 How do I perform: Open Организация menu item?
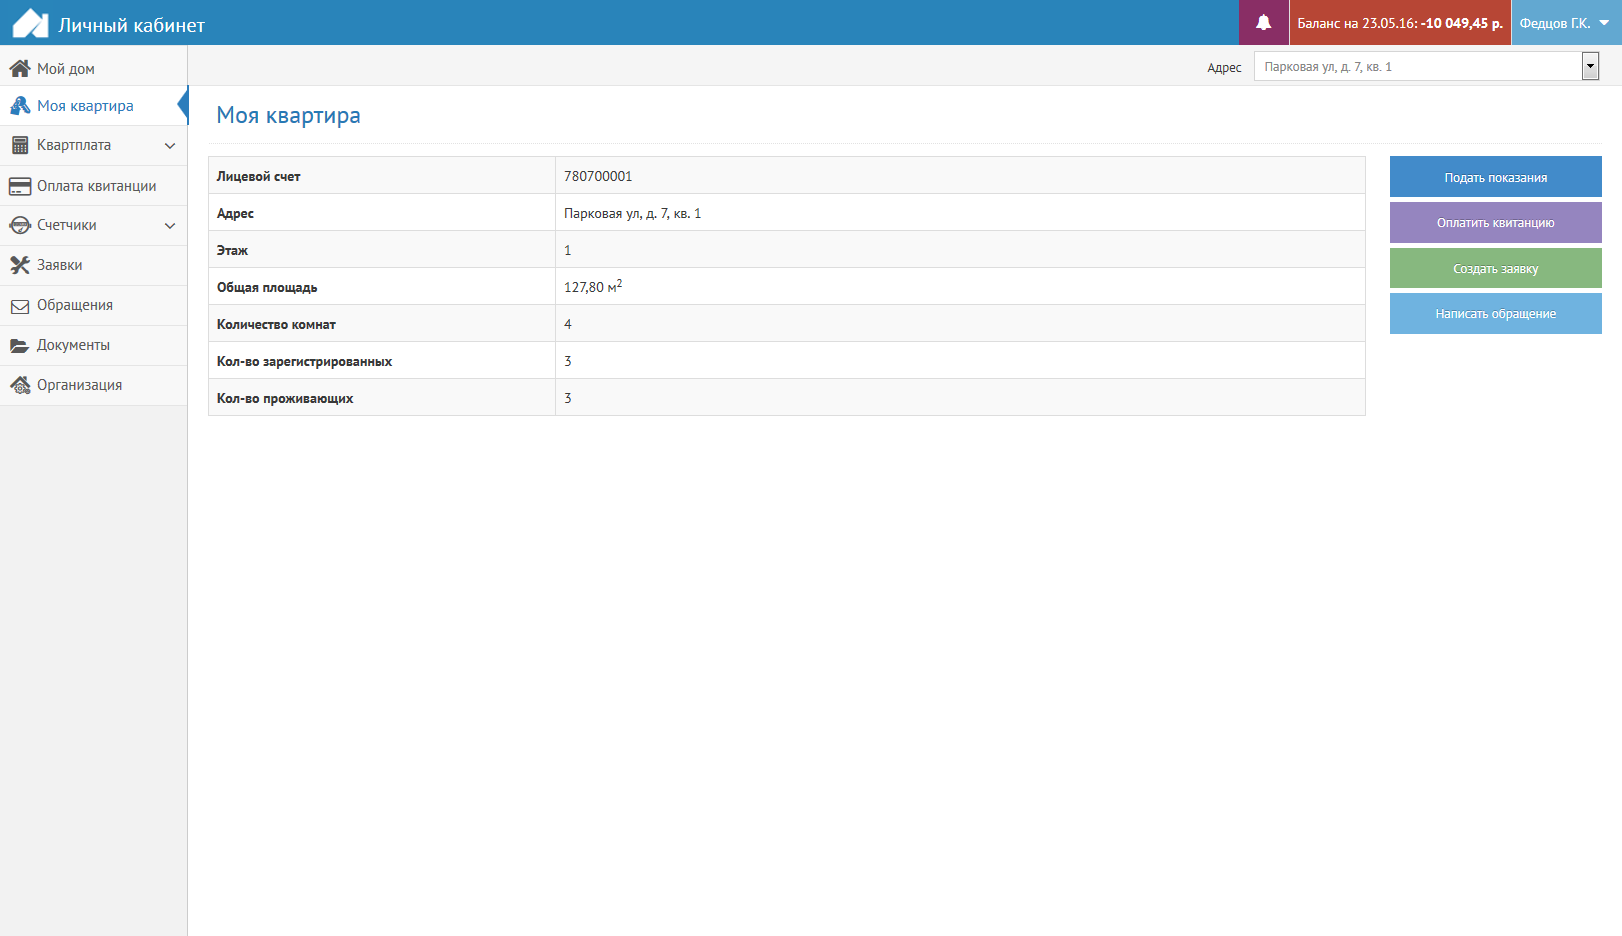tap(93, 385)
